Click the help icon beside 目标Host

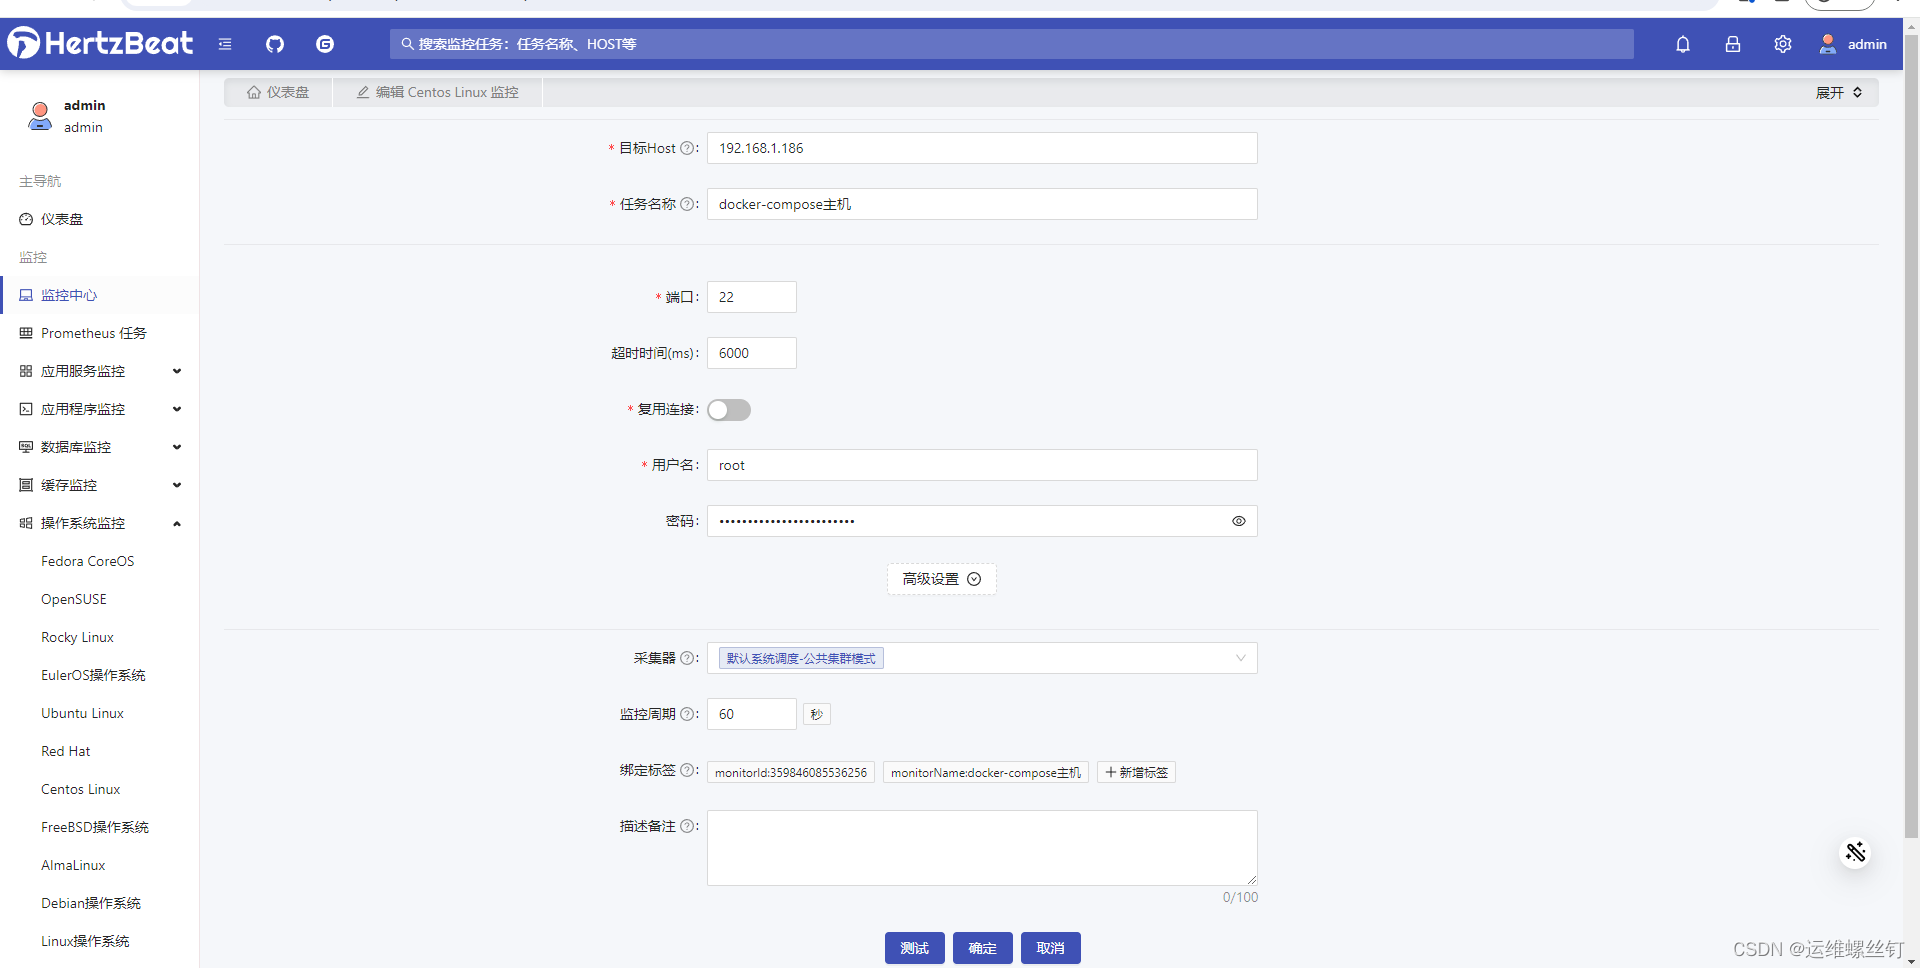tap(687, 148)
